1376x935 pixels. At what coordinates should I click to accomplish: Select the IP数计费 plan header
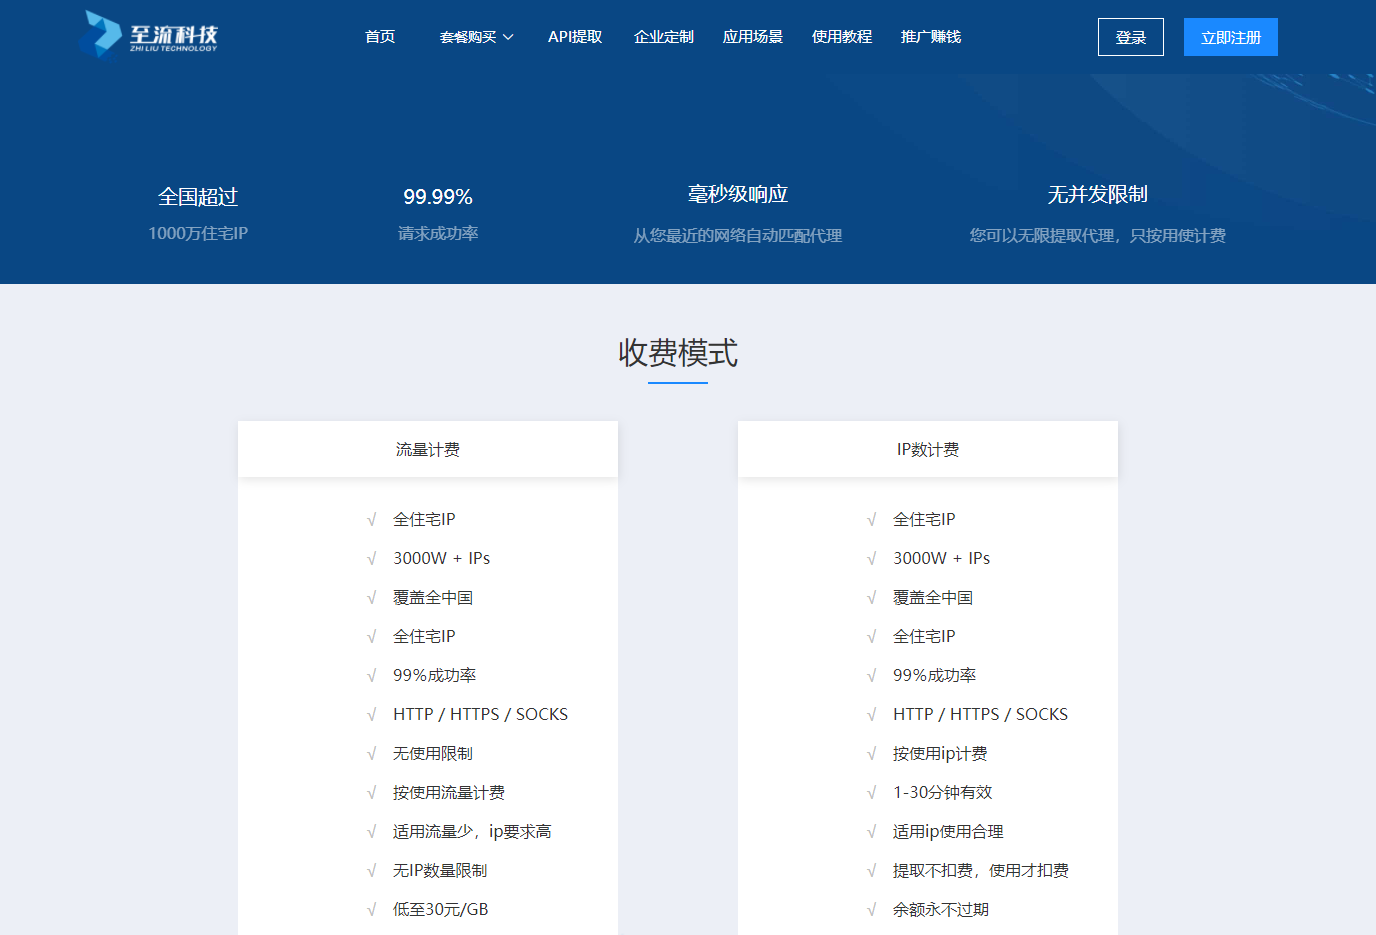tap(927, 450)
